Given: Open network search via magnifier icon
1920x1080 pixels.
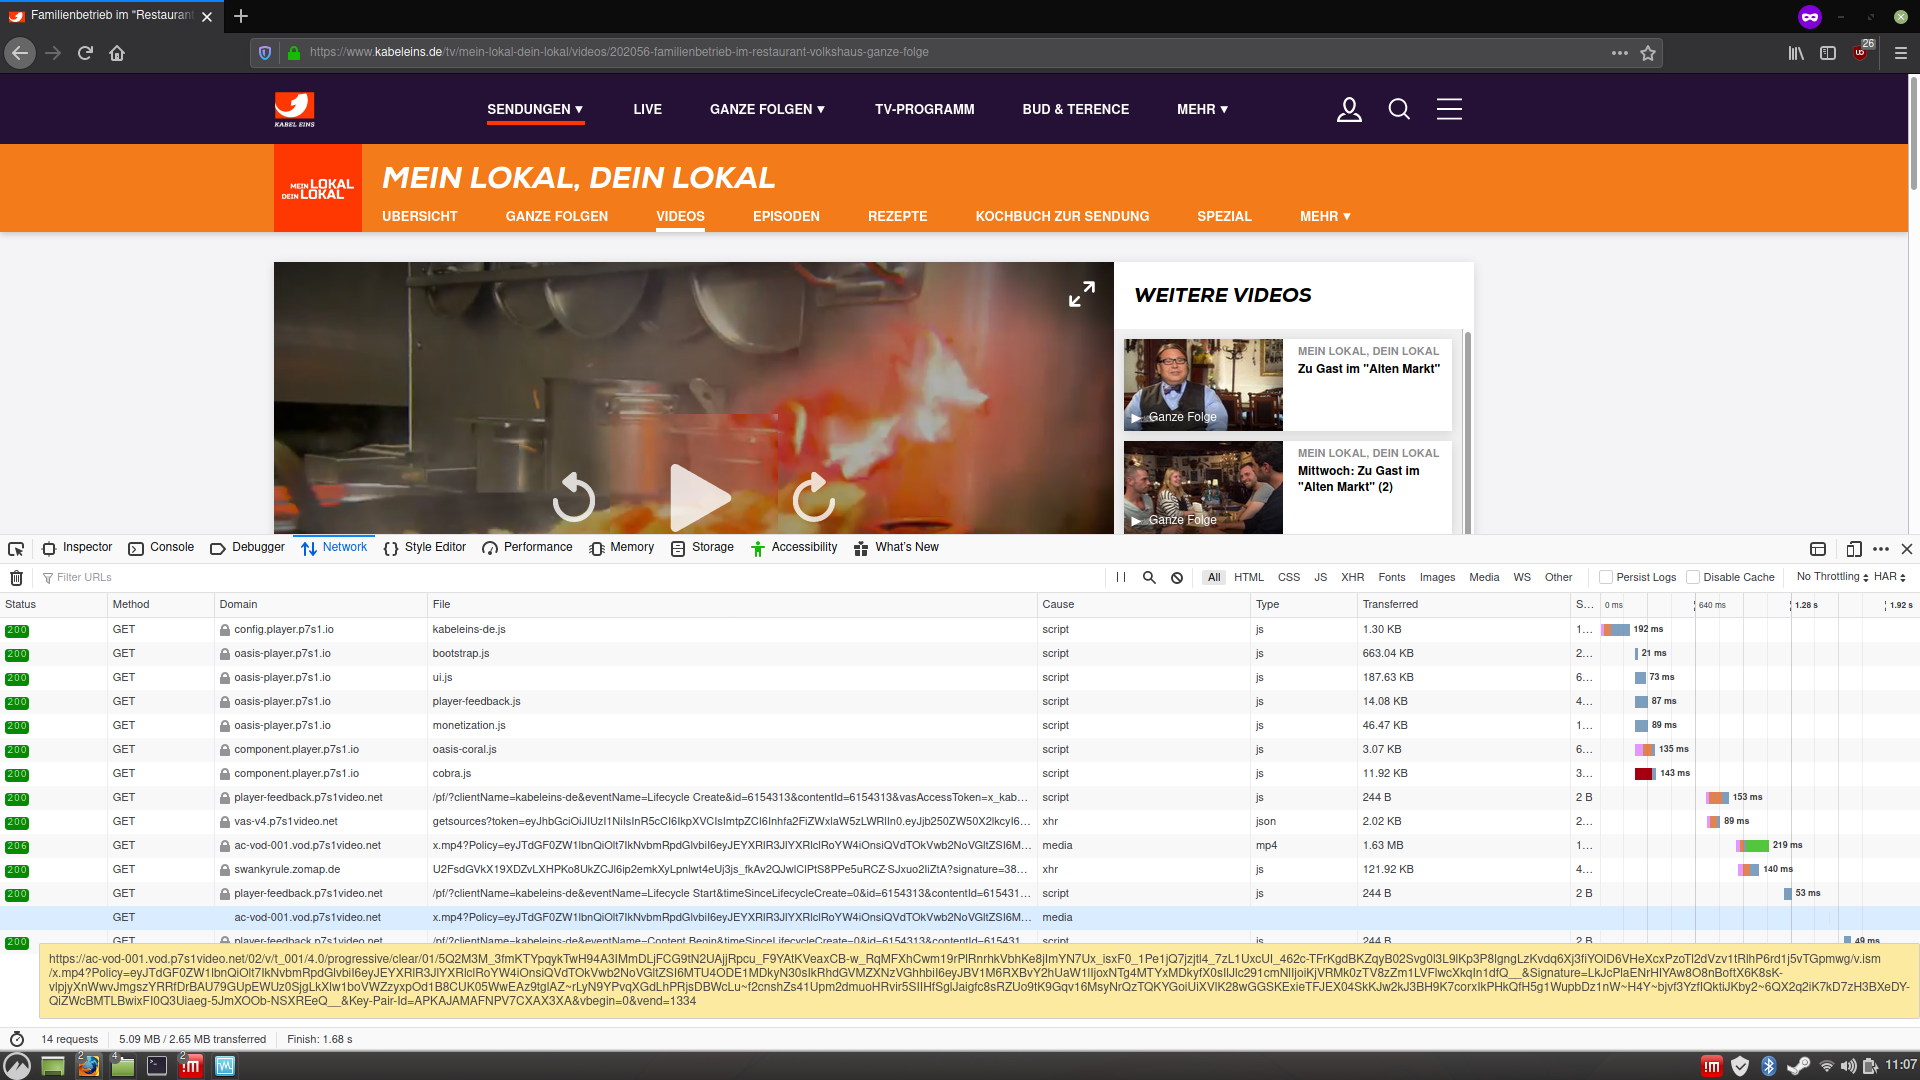Looking at the screenshot, I should 1149,578.
